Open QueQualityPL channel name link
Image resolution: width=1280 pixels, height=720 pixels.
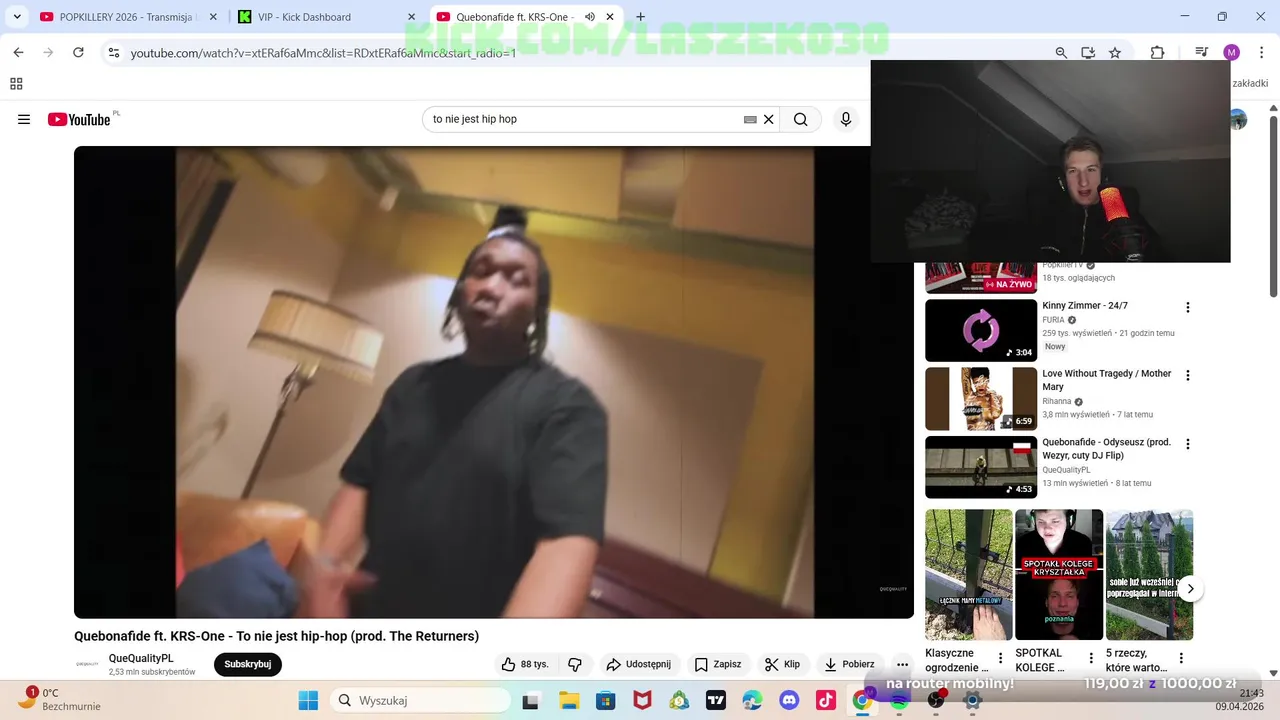click(x=141, y=658)
